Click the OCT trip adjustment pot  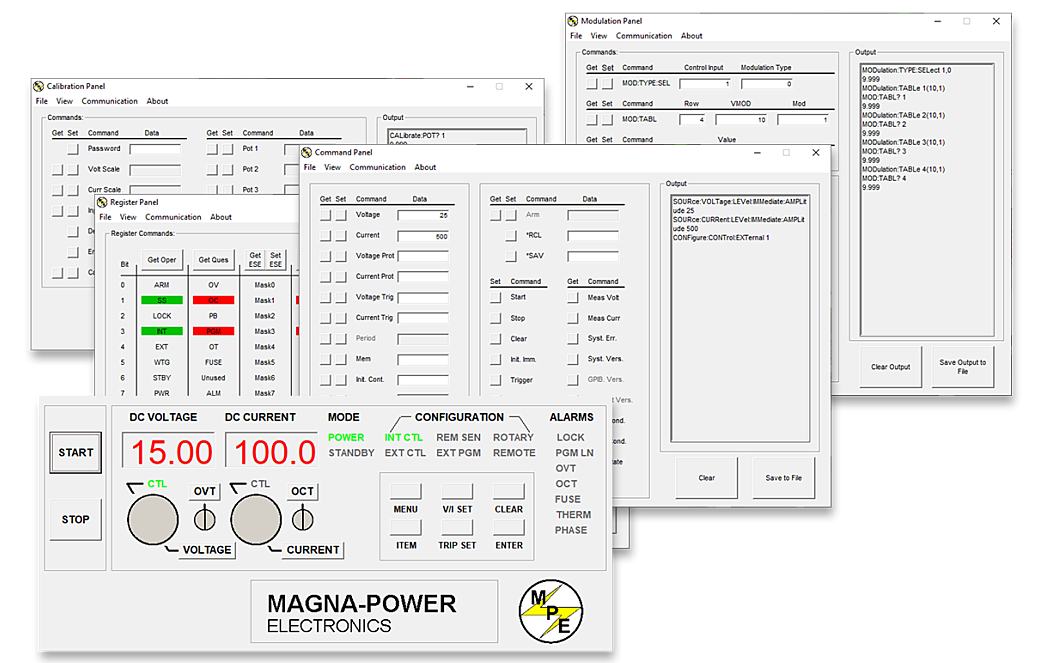click(x=303, y=518)
